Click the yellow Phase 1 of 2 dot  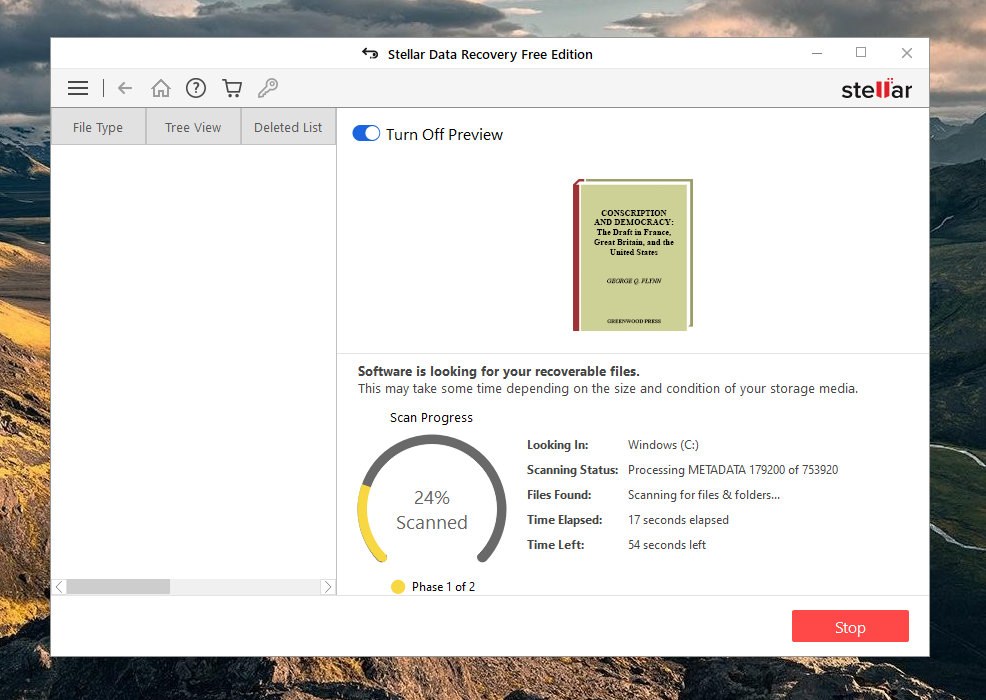(x=398, y=587)
